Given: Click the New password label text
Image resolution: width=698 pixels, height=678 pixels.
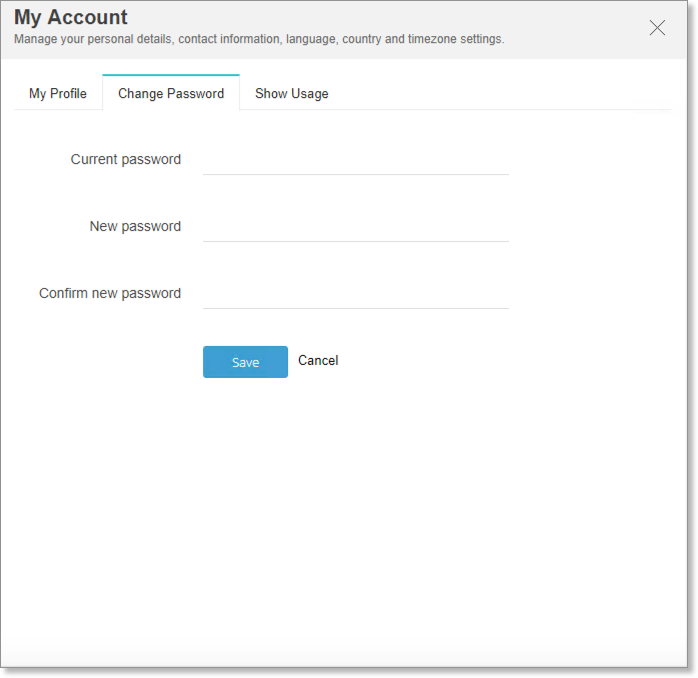Looking at the screenshot, I should tap(135, 227).
